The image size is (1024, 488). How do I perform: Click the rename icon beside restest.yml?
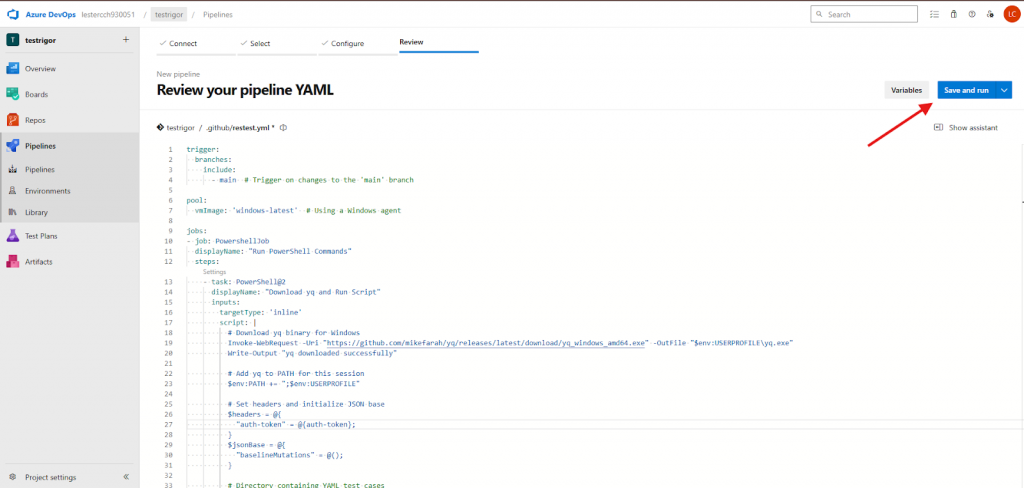[x=284, y=128]
